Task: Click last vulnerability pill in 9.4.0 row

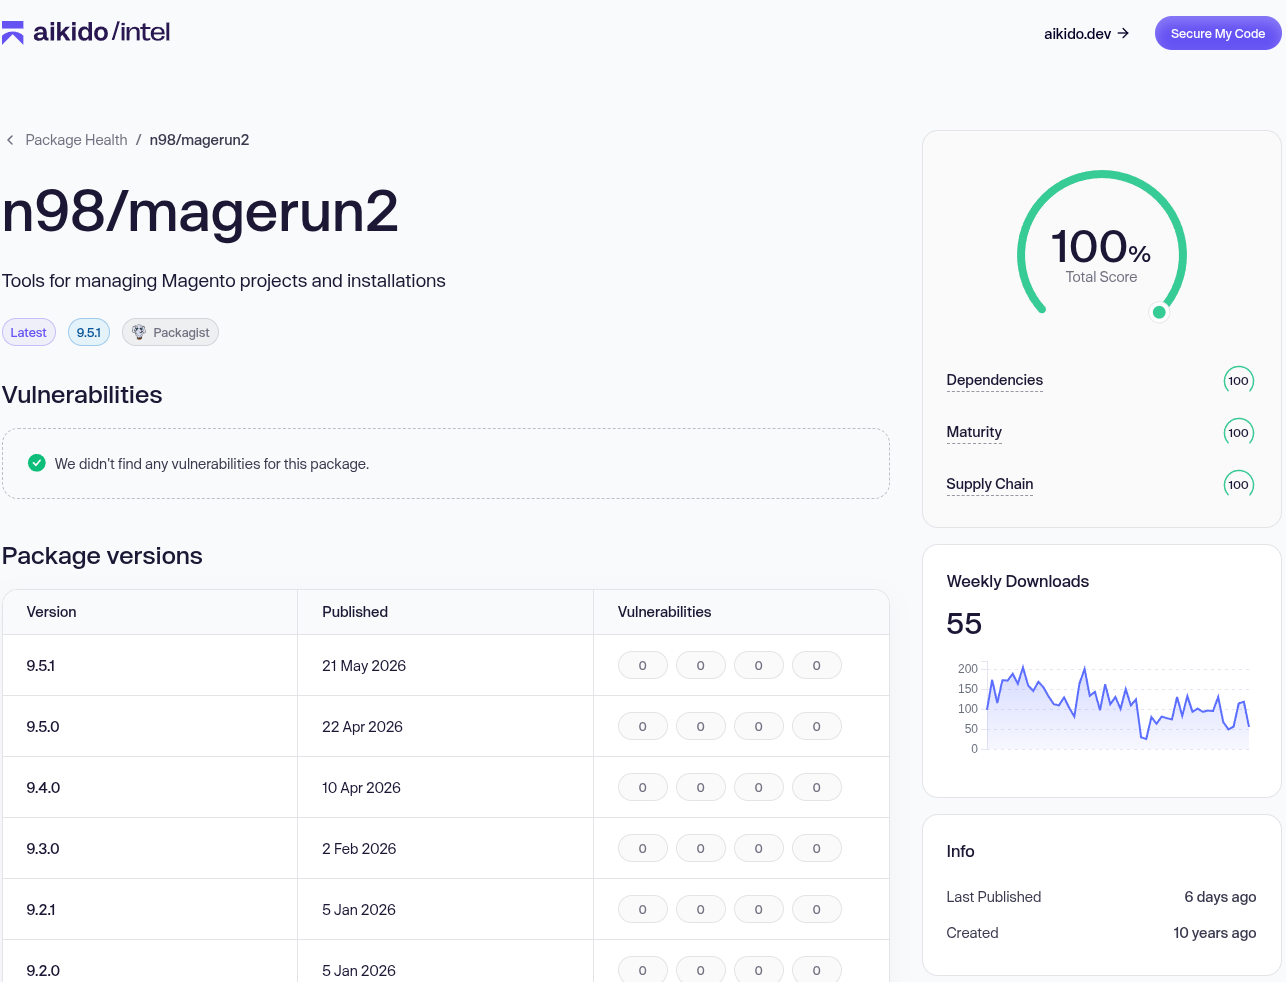Action: [816, 787]
